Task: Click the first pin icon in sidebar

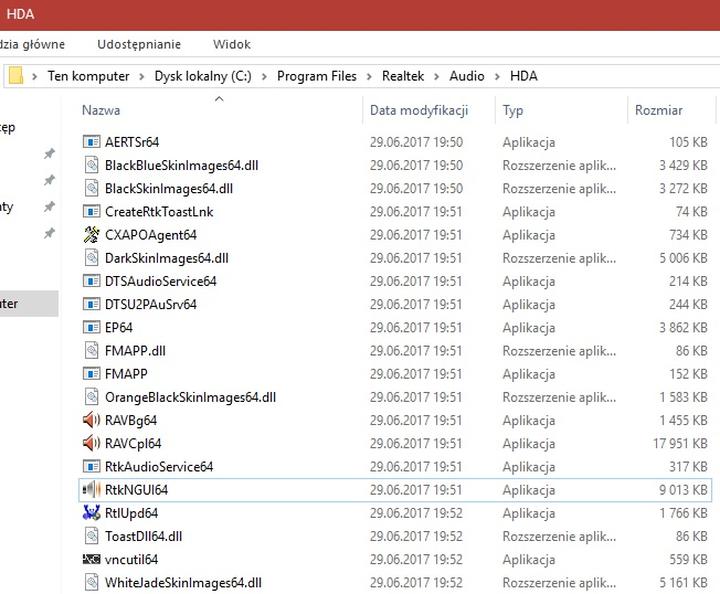Action: coord(49,153)
